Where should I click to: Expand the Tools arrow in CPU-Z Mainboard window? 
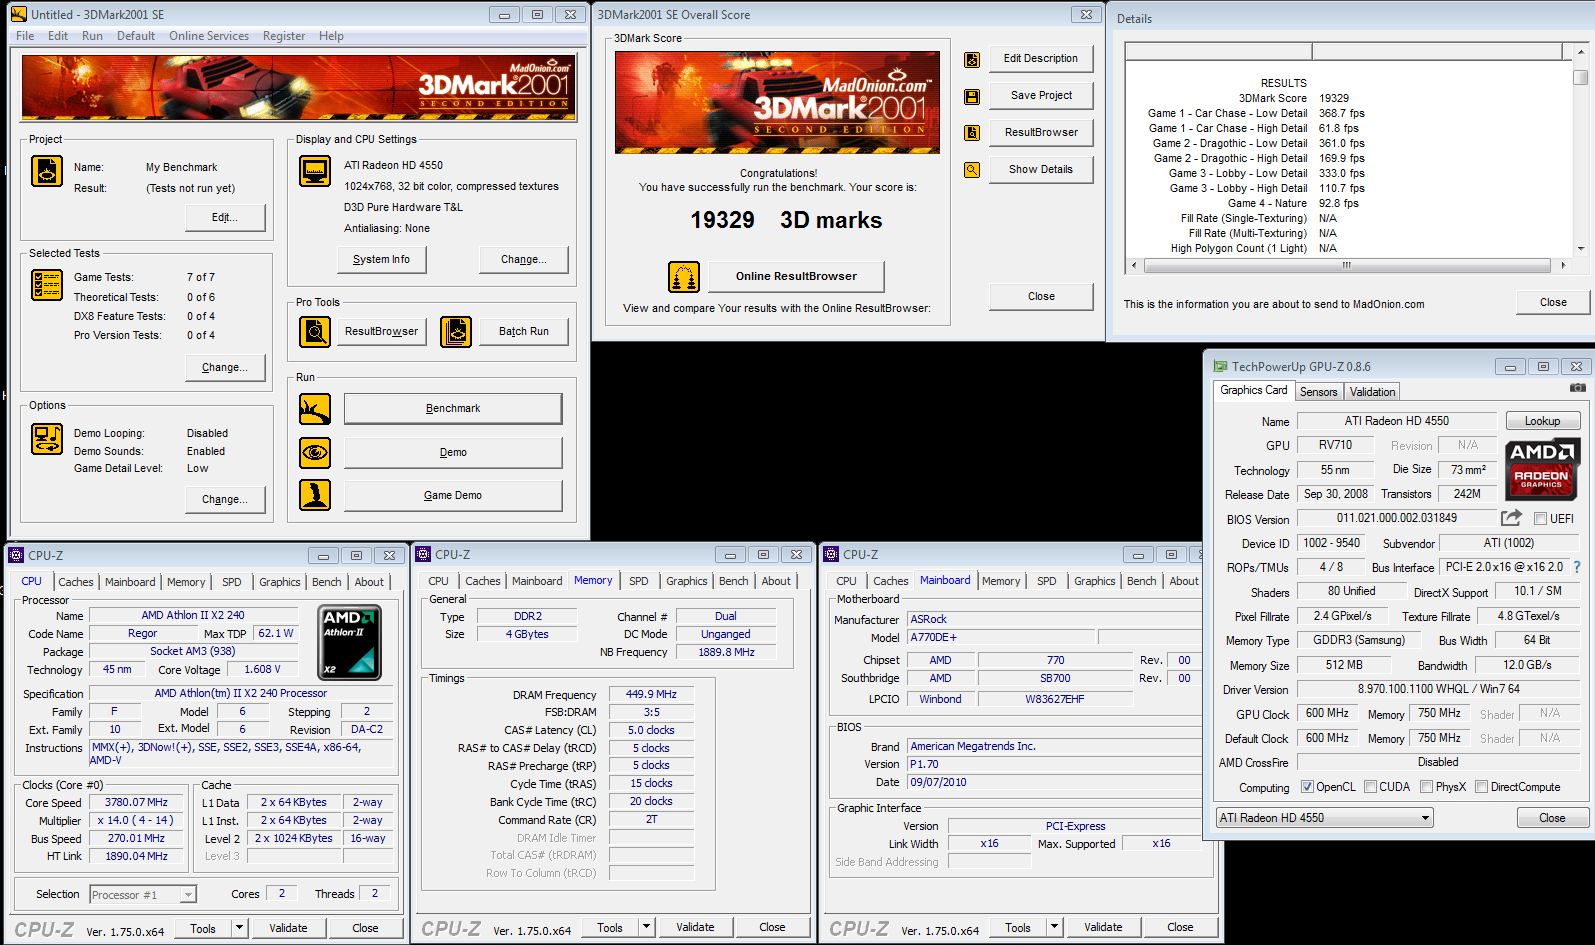[1055, 927]
